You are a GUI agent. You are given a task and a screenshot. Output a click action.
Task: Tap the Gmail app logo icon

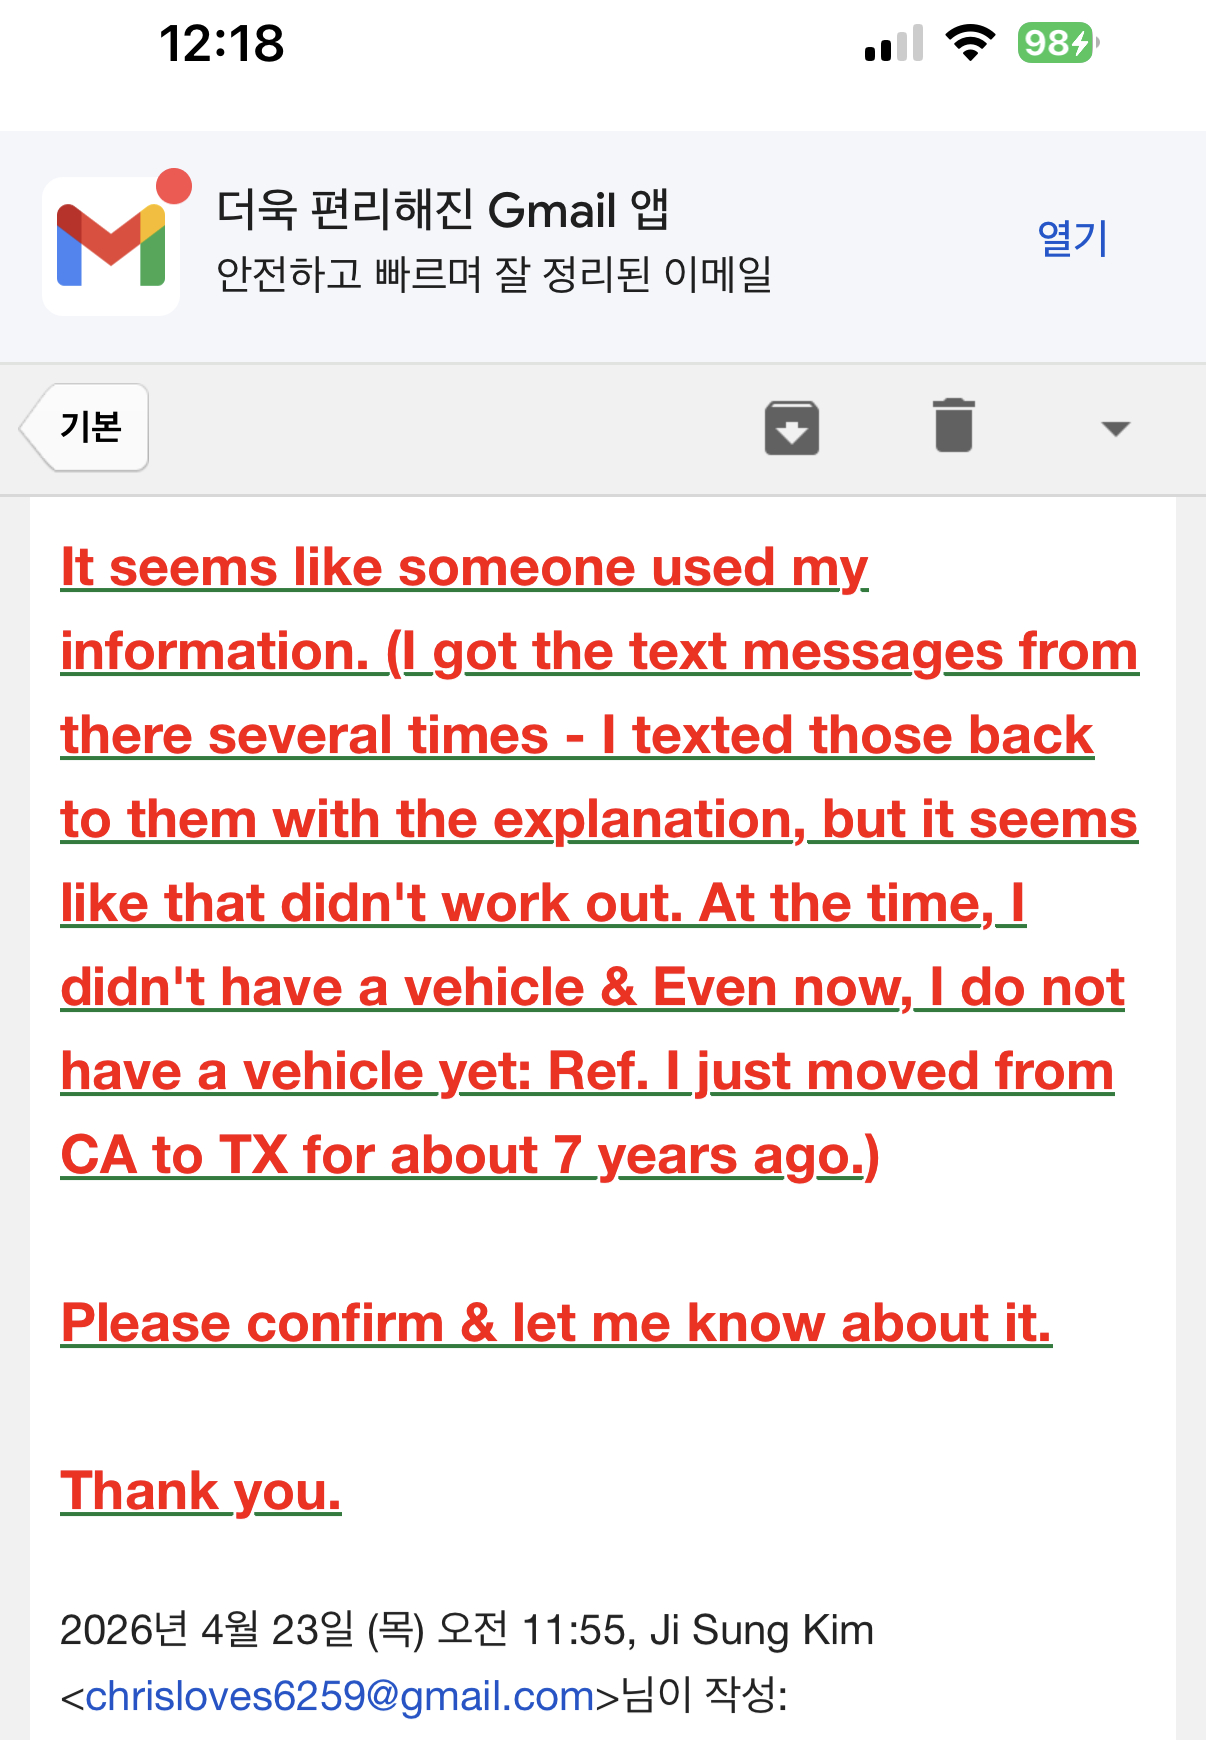coord(111,246)
